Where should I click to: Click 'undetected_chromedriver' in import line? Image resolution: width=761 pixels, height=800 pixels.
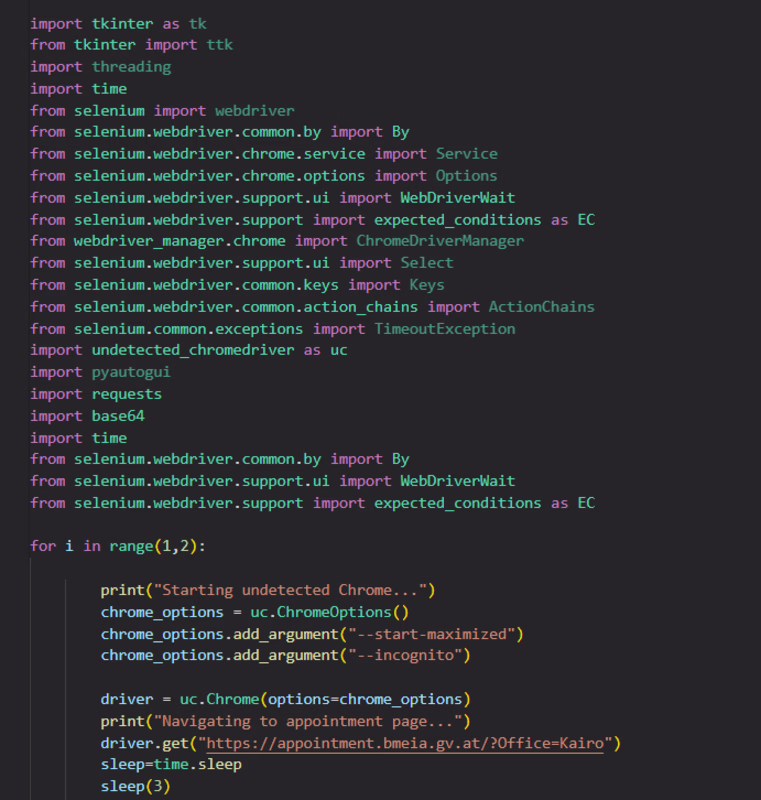[x=193, y=350]
